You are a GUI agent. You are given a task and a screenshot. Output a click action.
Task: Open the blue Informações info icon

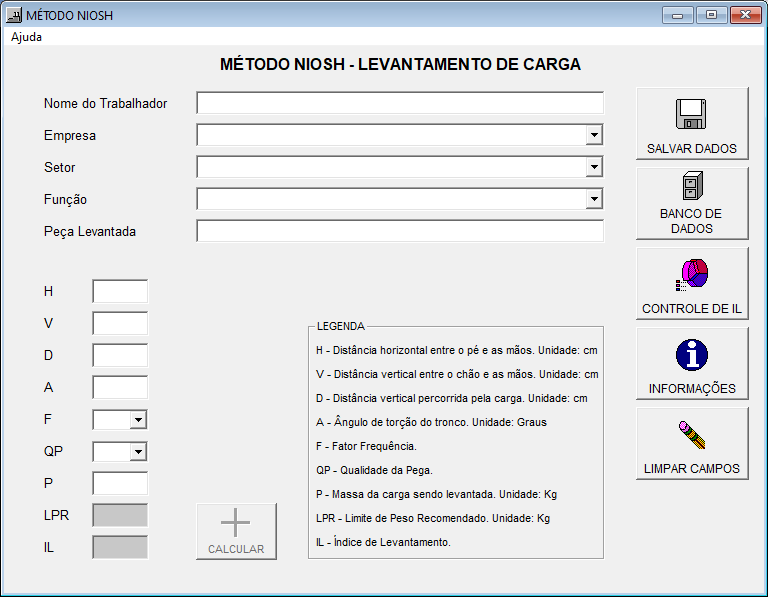(691, 354)
